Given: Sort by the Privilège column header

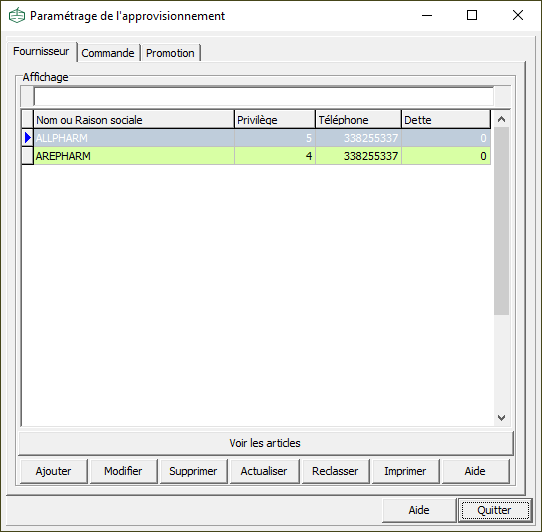Looking at the screenshot, I should tap(275, 120).
